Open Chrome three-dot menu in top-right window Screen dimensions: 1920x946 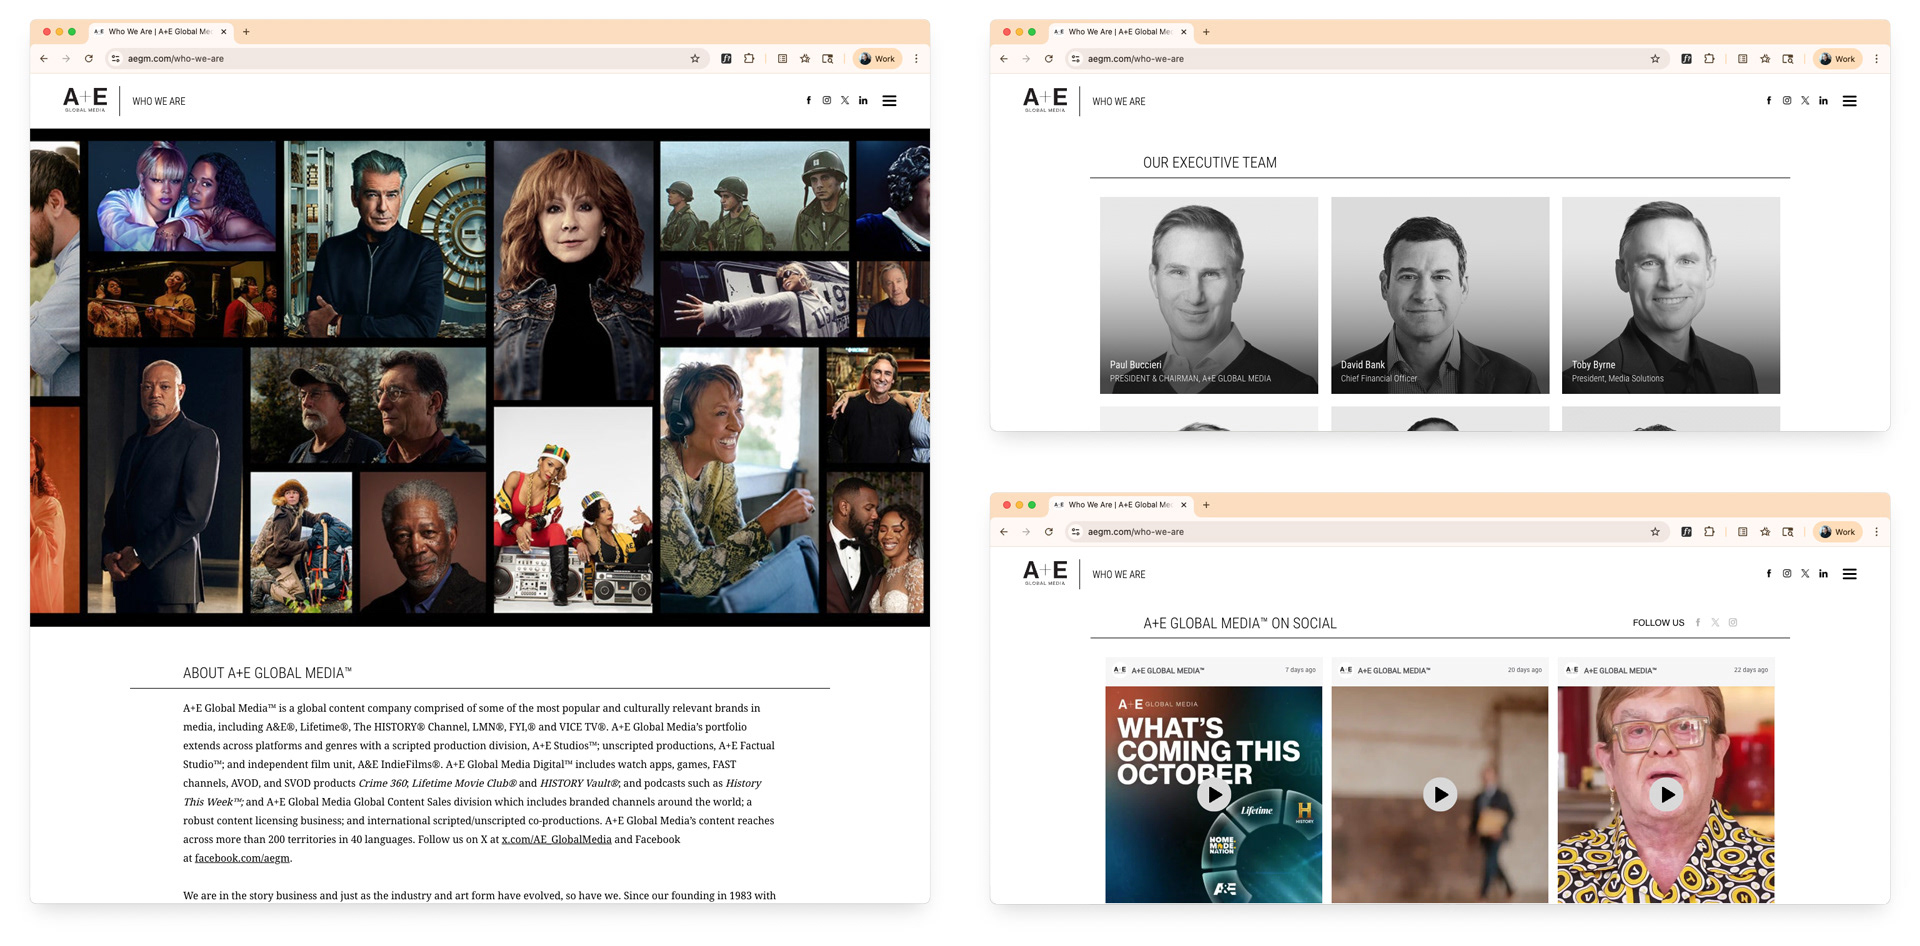click(x=1876, y=59)
